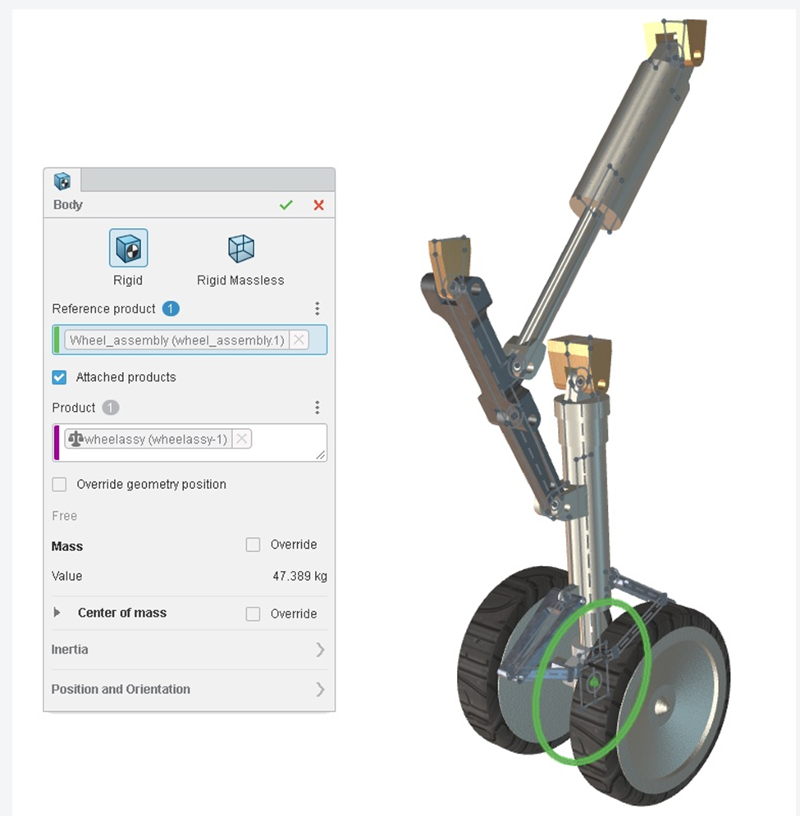Select the Rigid body type icon
This screenshot has width=800, height=816.
pos(128,248)
